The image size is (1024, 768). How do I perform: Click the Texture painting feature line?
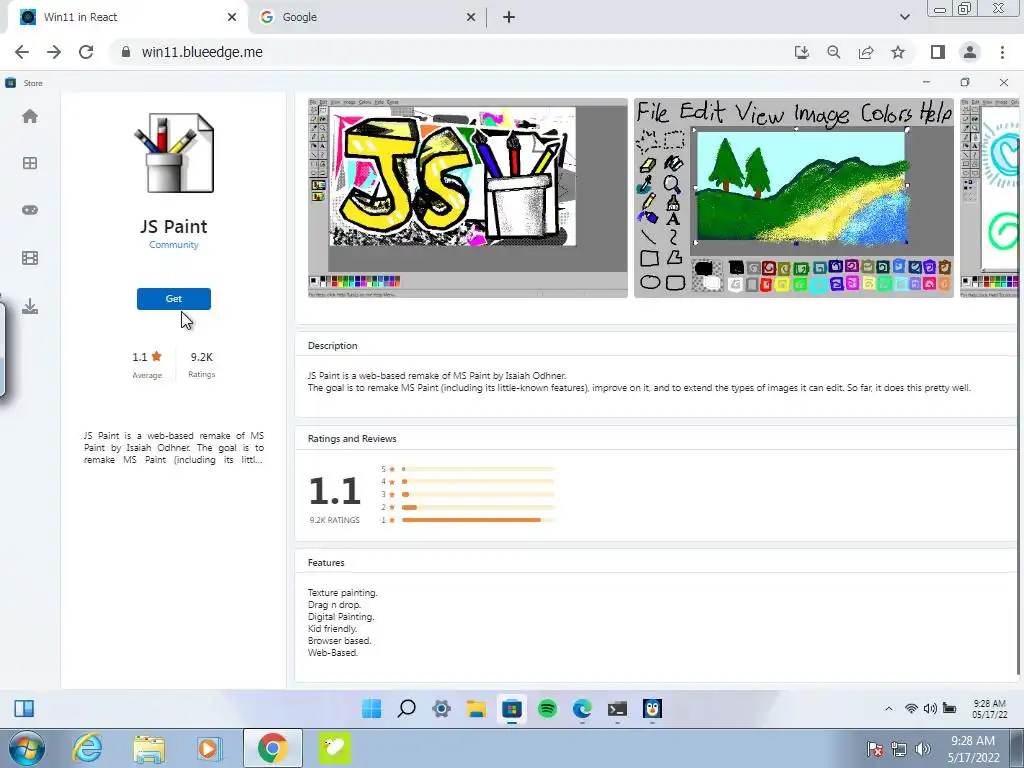[x=343, y=593]
